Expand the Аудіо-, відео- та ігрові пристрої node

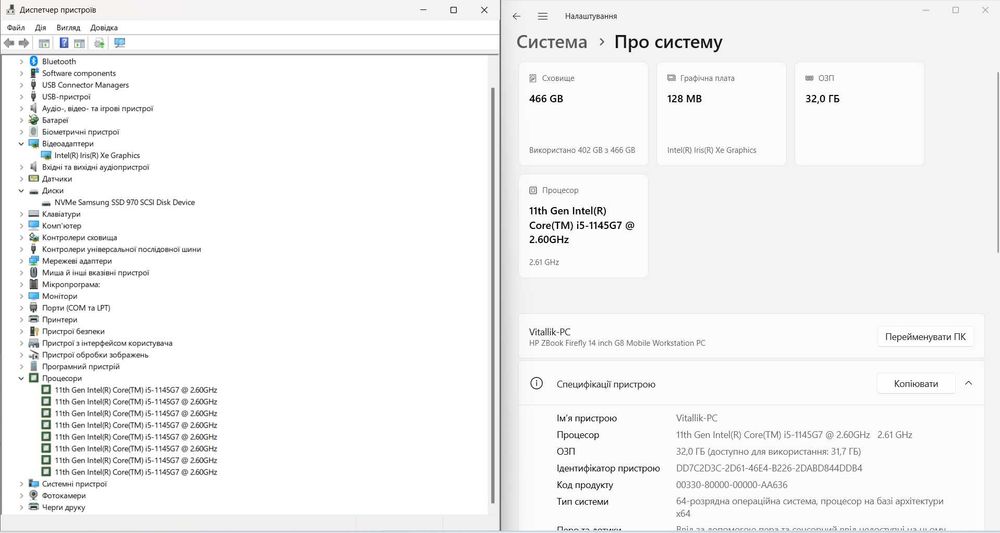pyautogui.click(x=21, y=108)
